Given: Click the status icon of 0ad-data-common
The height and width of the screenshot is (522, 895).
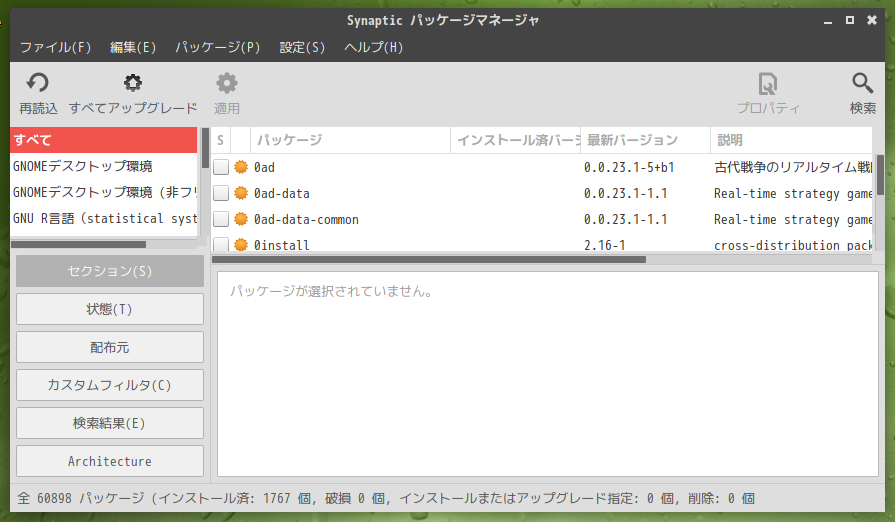Looking at the screenshot, I should tap(241, 219).
